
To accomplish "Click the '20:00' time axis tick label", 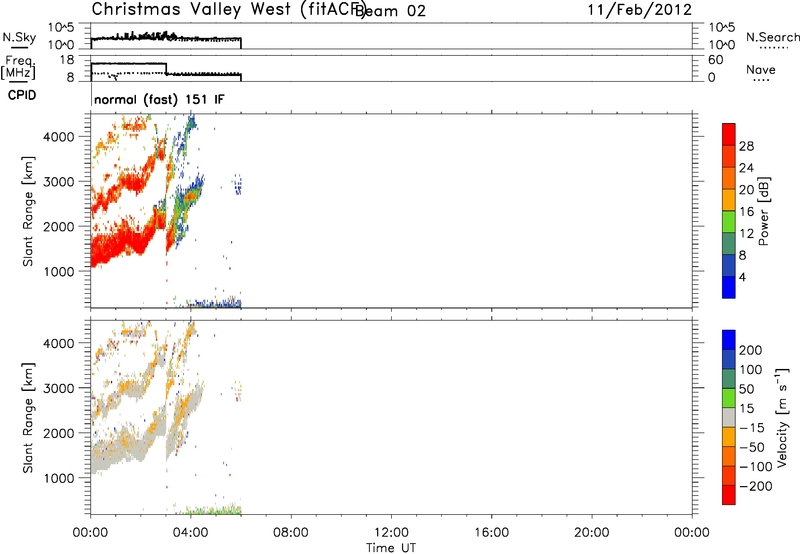I will (592, 533).
